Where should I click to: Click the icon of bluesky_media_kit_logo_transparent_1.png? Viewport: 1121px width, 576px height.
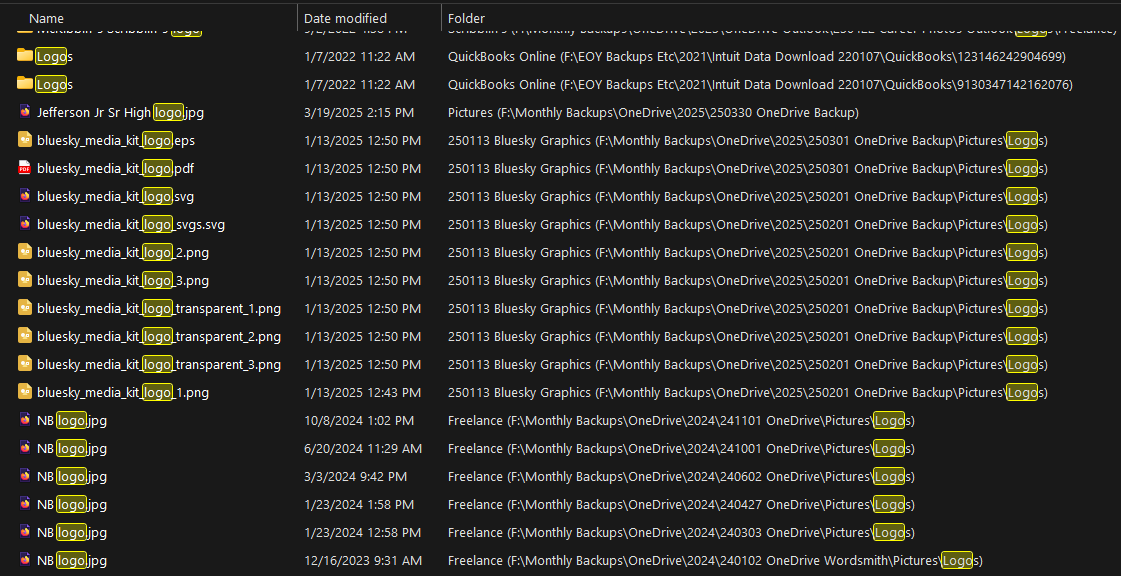(25, 308)
